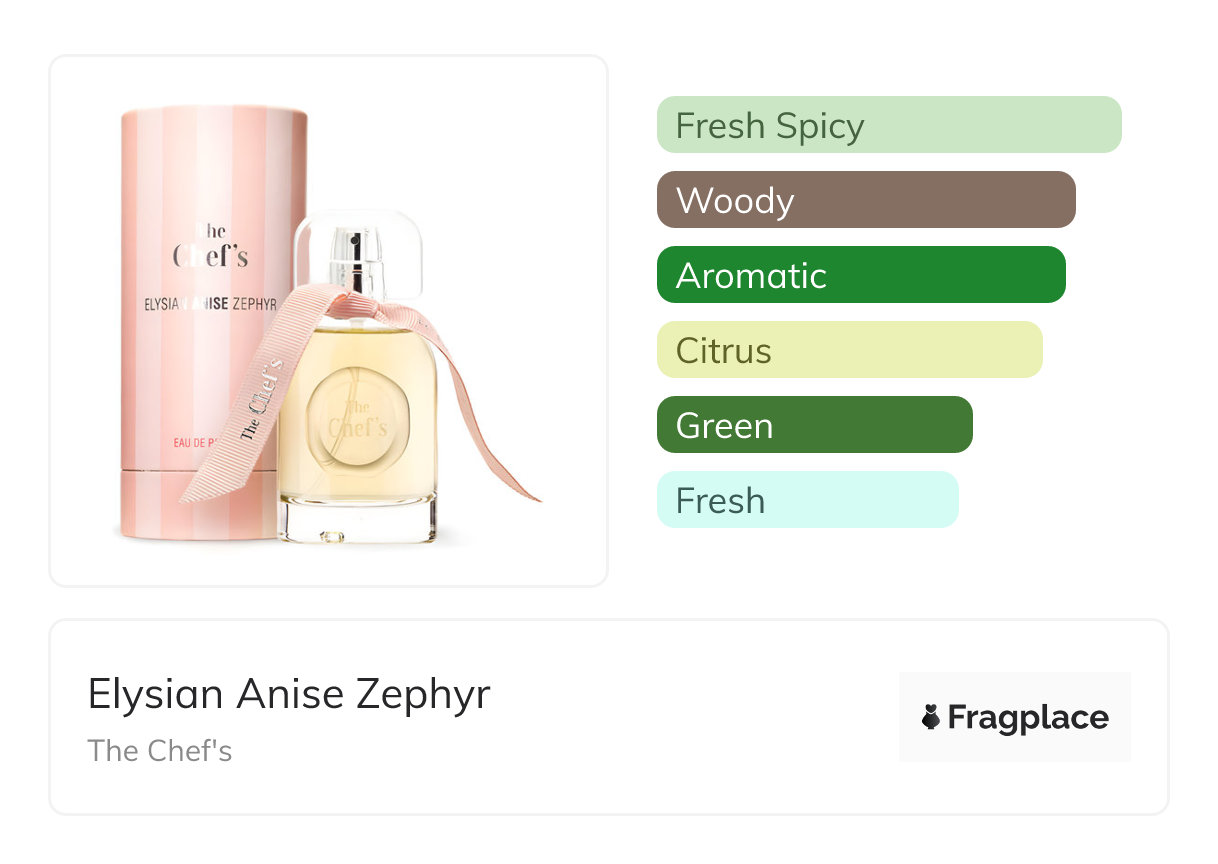This screenshot has width=1218, height=864.
Task: Select the light blue Fresh accord bar
Action: tap(807, 500)
